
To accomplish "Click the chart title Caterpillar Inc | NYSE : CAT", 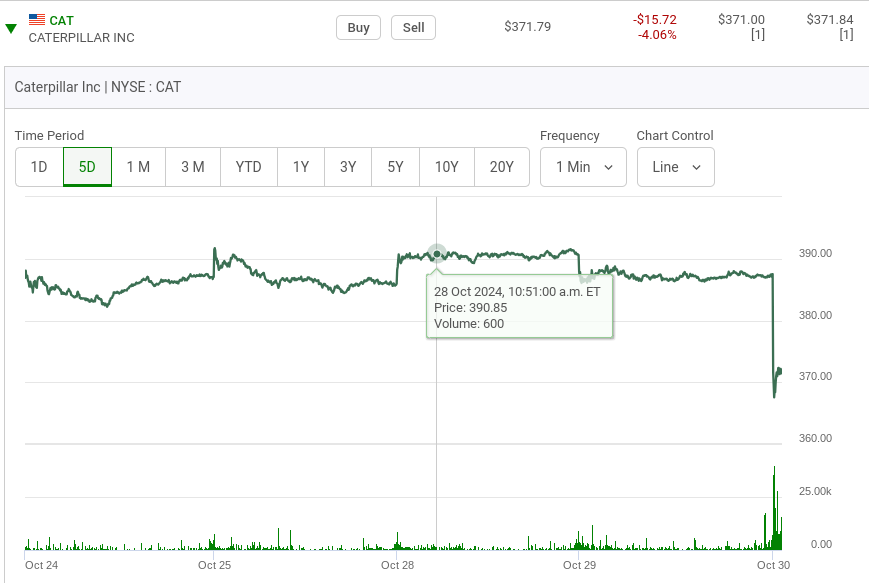I will [x=98, y=87].
